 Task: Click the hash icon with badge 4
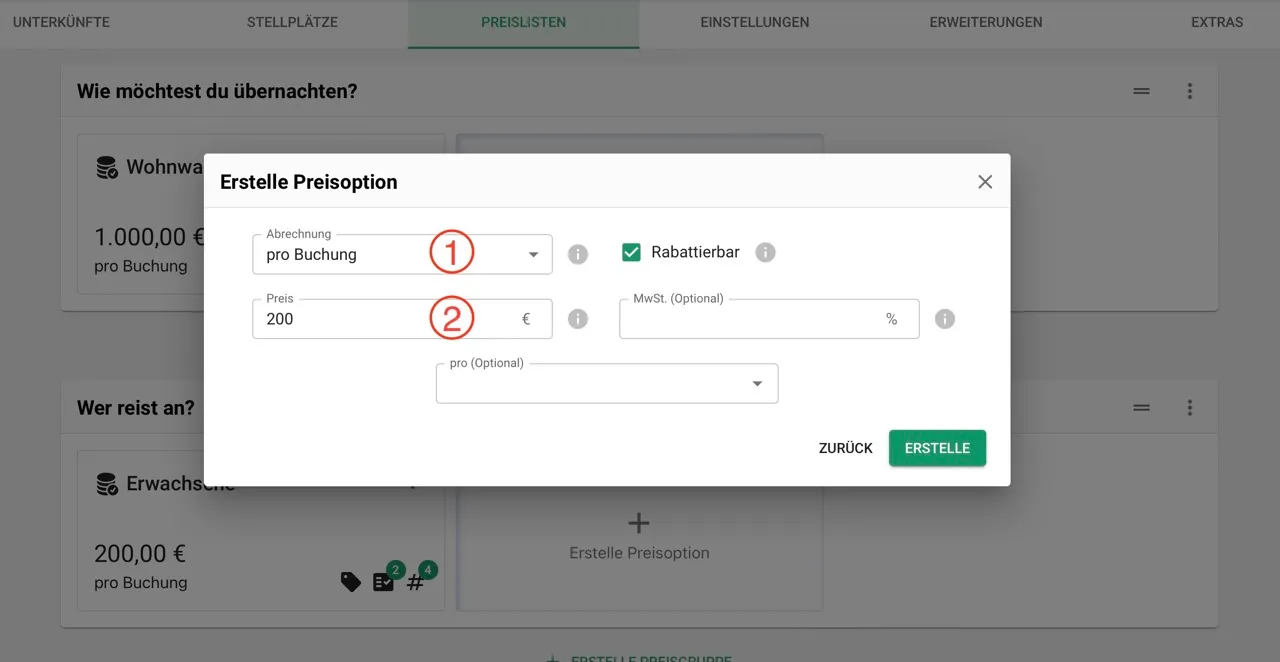(x=416, y=582)
